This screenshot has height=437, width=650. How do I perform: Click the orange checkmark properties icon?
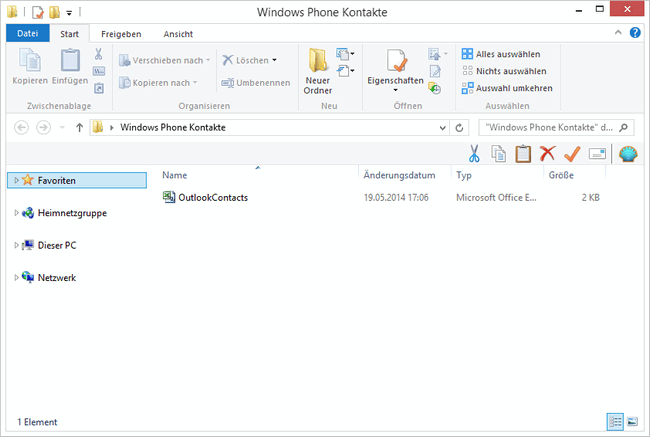(572, 153)
